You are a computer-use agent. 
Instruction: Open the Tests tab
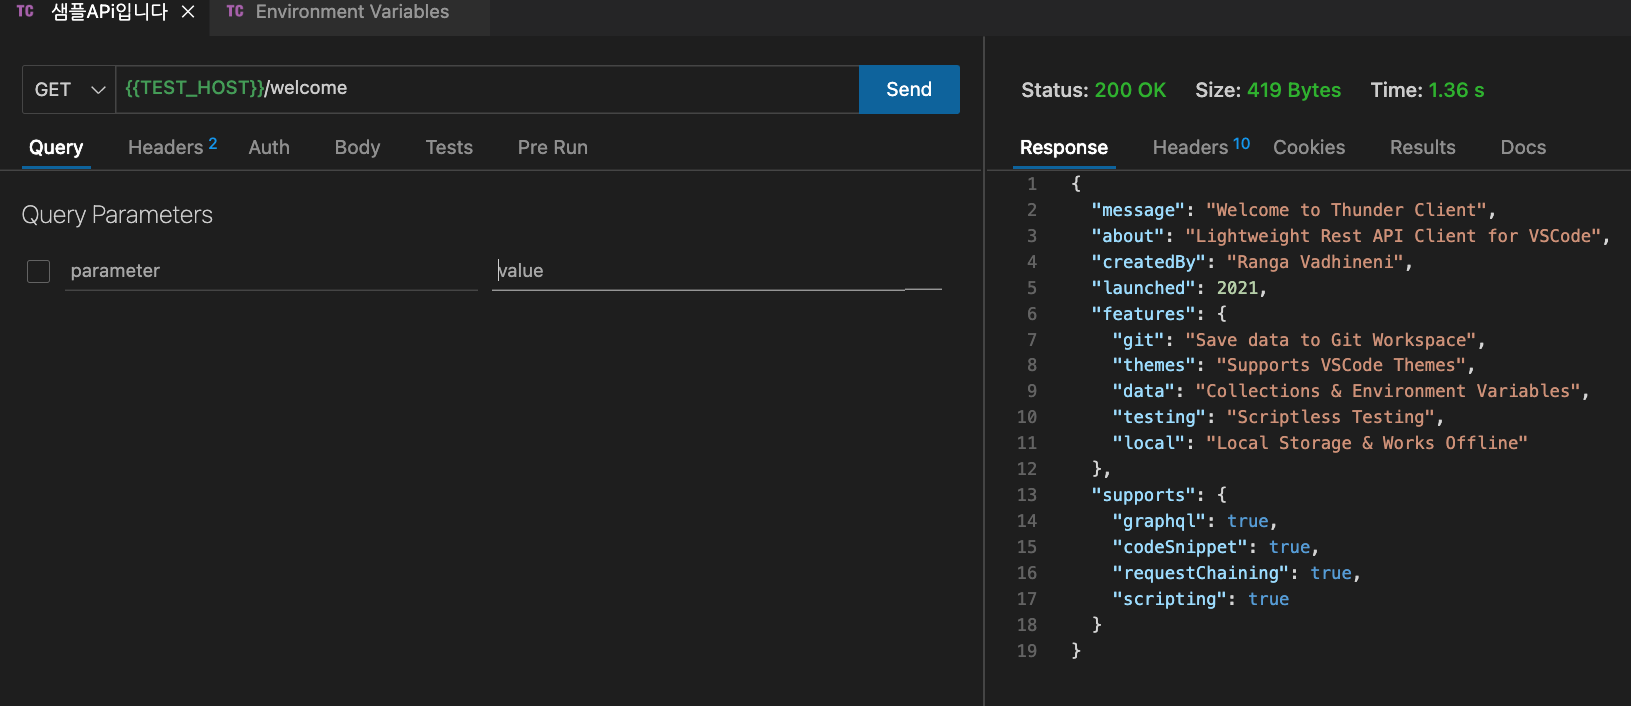(x=449, y=148)
